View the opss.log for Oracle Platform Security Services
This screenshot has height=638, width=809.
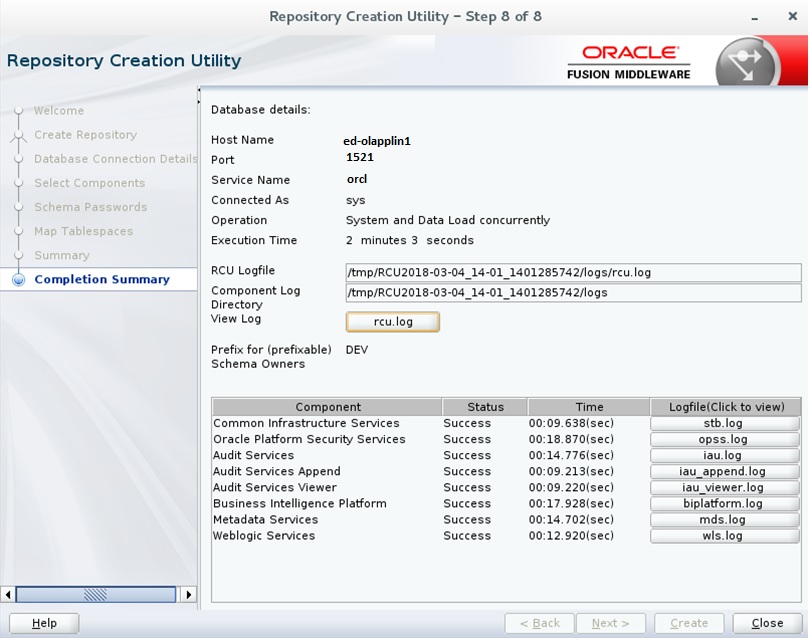723,438
